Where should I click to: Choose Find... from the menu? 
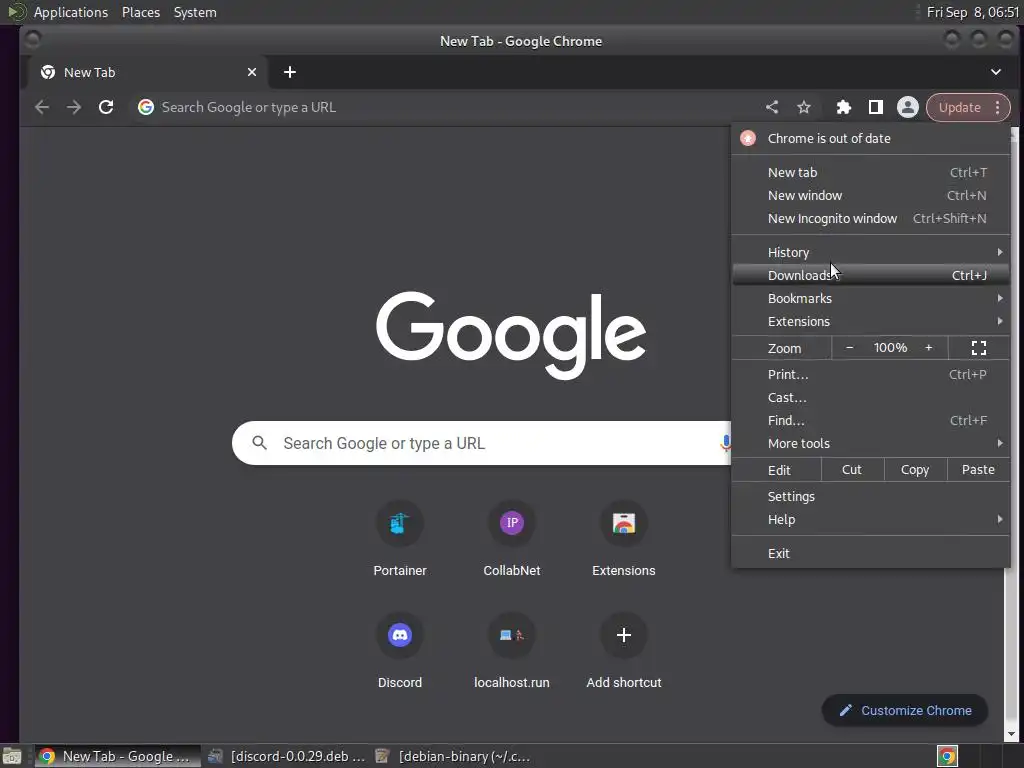(871, 420)
